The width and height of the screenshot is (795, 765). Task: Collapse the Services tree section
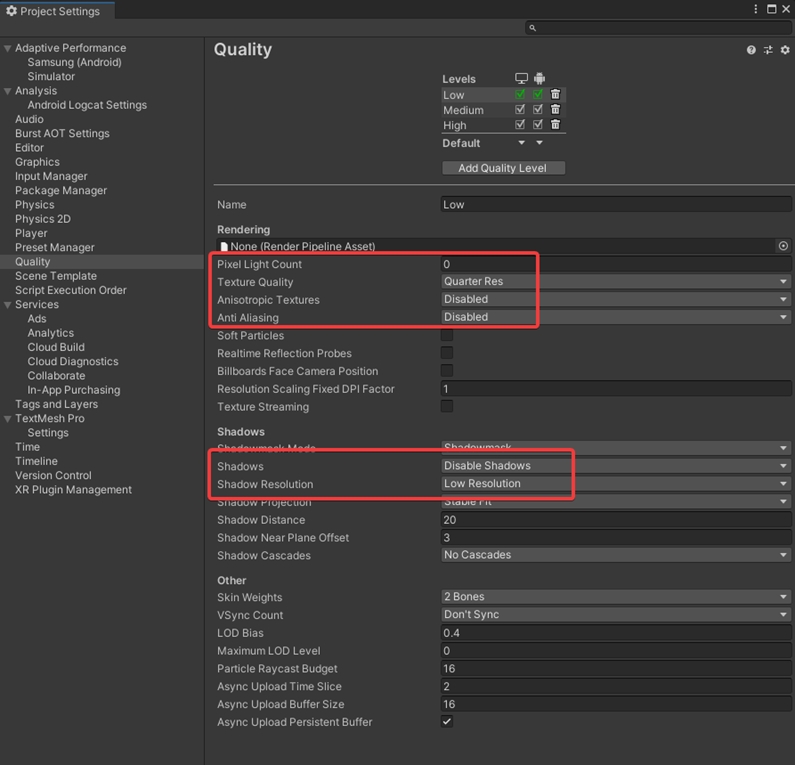tap(8, 305)
